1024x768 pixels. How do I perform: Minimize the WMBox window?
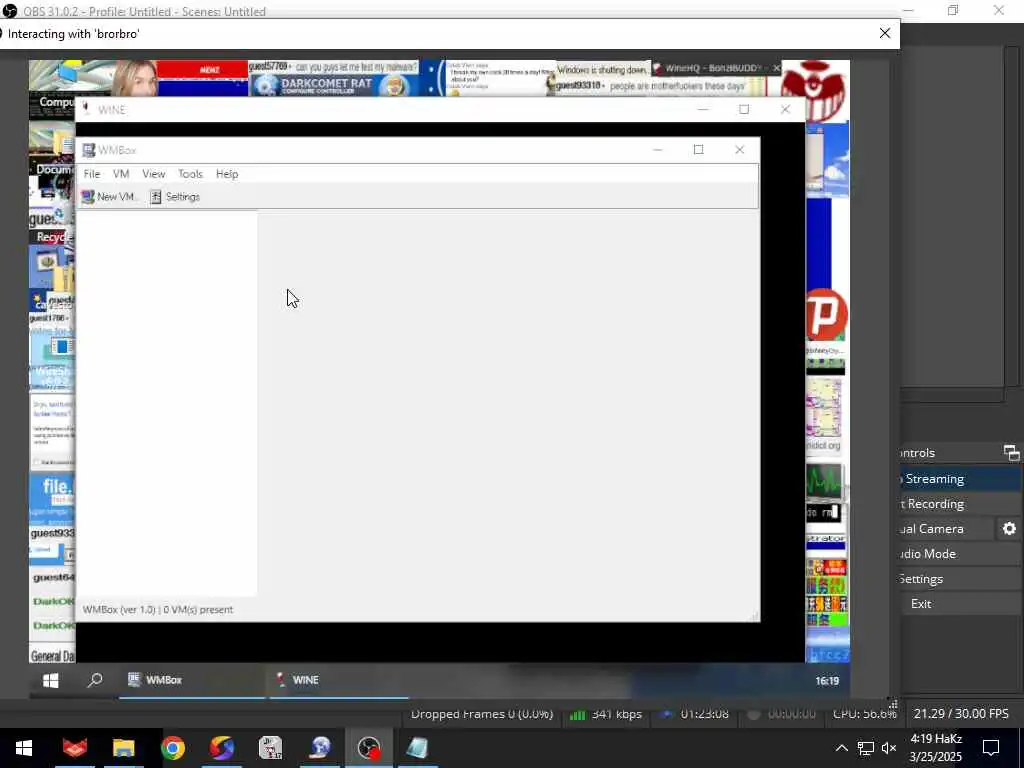coord(658,150)
